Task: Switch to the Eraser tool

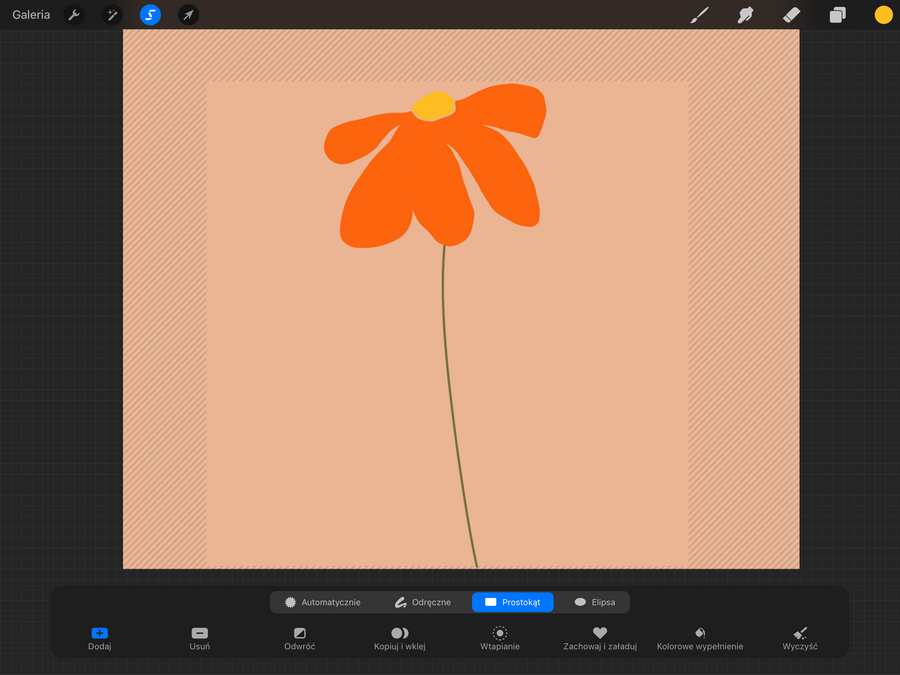Action: click(791, 14)
